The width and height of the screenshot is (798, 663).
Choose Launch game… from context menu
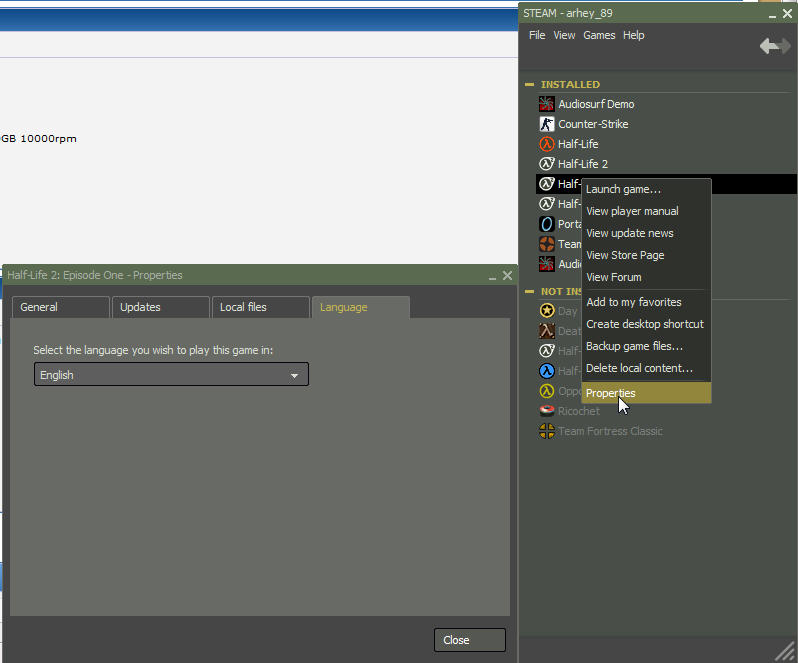(646, 189)
